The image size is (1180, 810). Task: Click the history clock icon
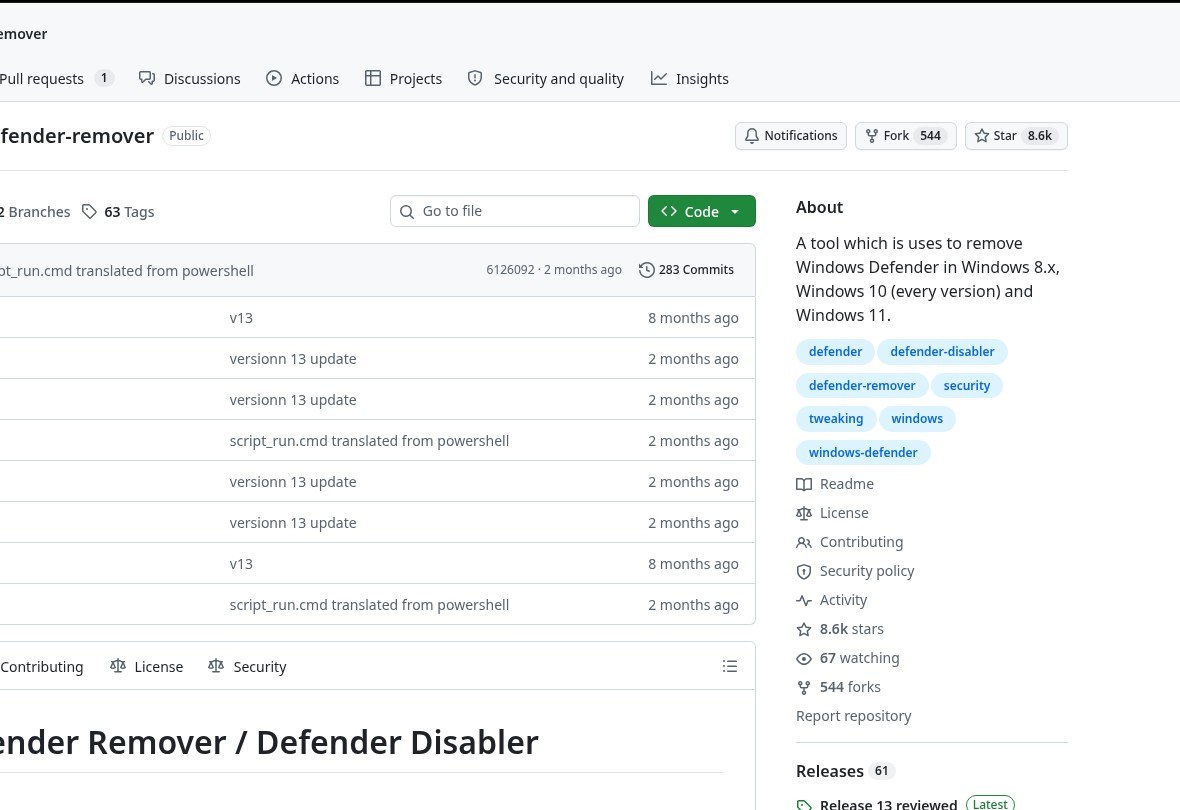(x=646, y=269)
